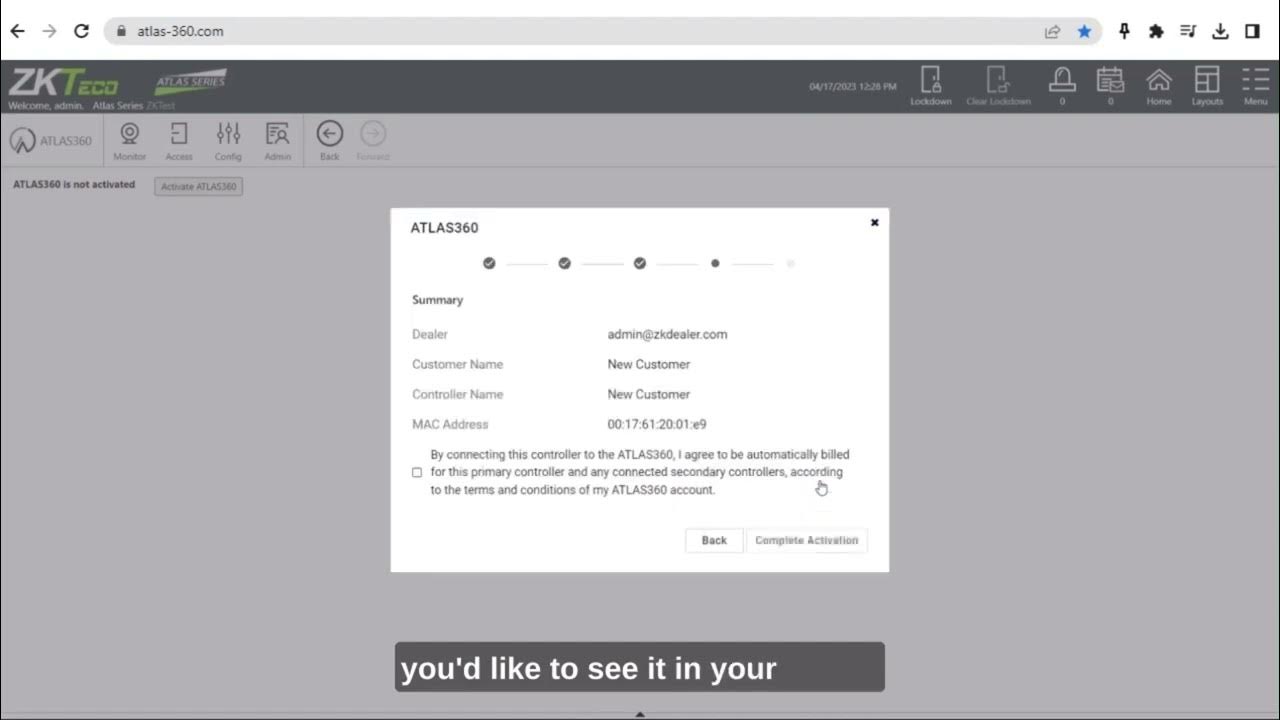Check the automatic billing agreement checkbox
1280x720 pixels.
pos(417,472)
